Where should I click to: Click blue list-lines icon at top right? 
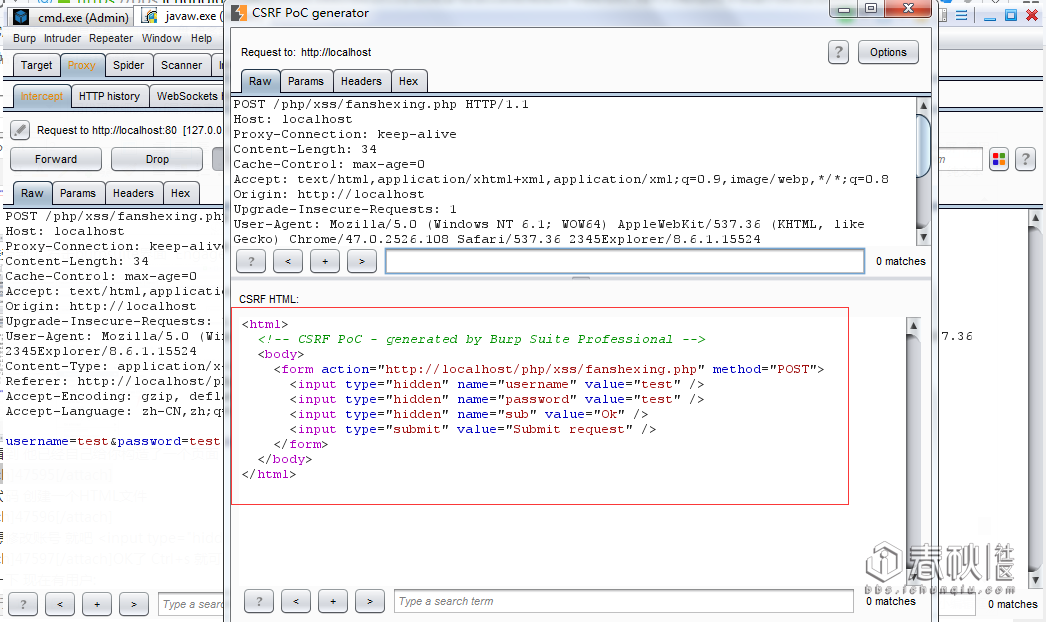tap(961, 15)
